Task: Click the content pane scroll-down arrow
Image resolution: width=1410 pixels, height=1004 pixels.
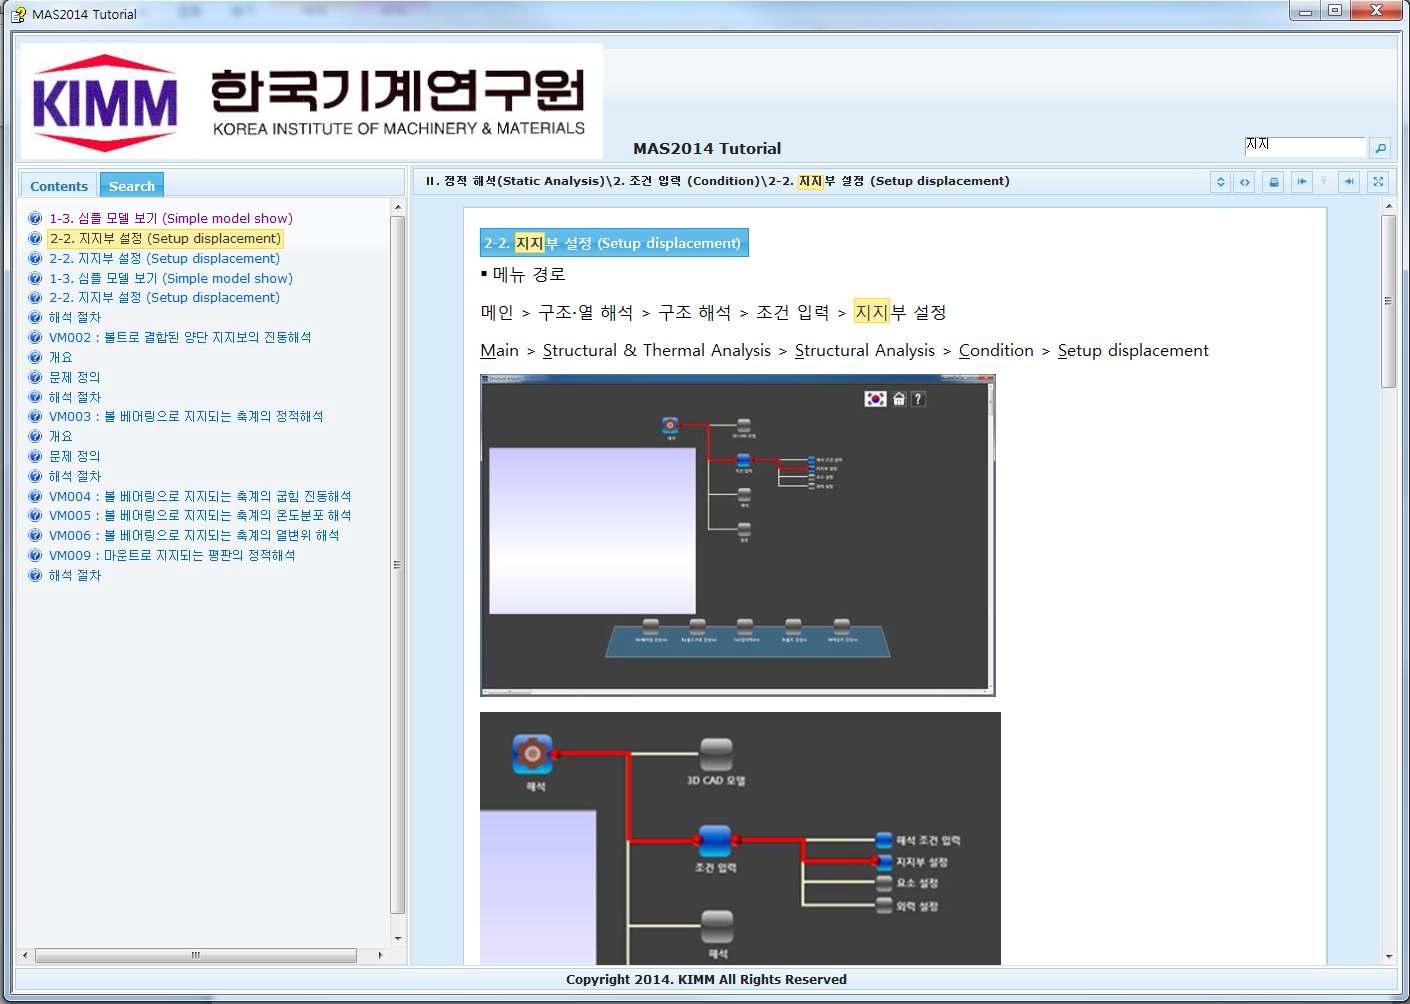Action: [x=1388, y=957]
